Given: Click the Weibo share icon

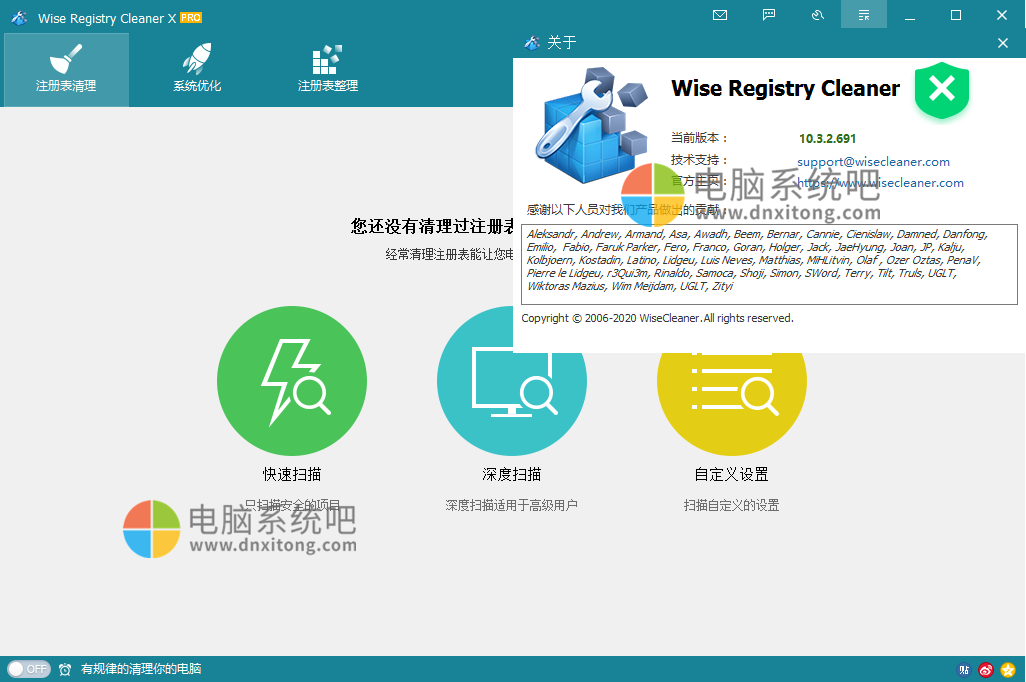Looking at the screenshot, I should [x=986, y=670].
